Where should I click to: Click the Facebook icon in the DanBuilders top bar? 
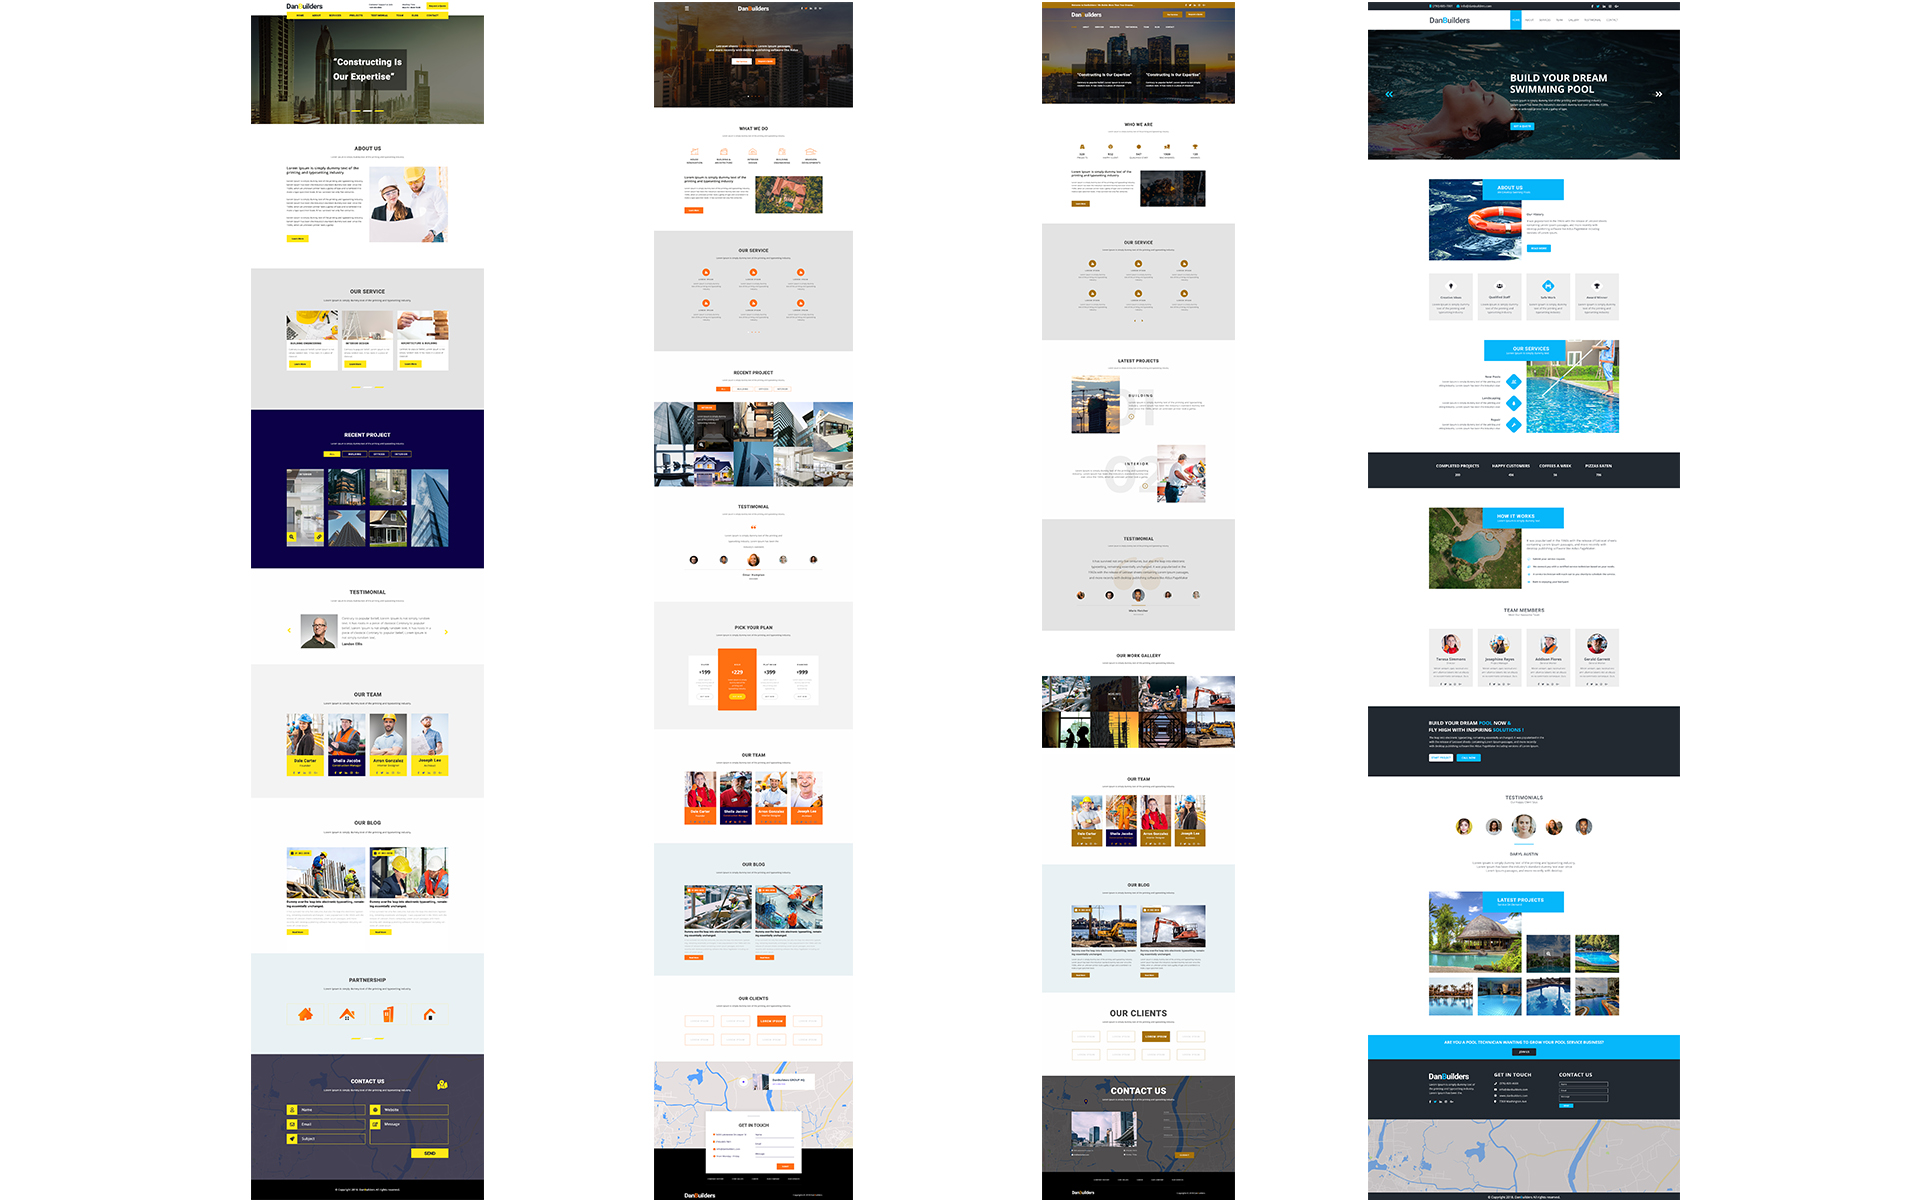1592,6
